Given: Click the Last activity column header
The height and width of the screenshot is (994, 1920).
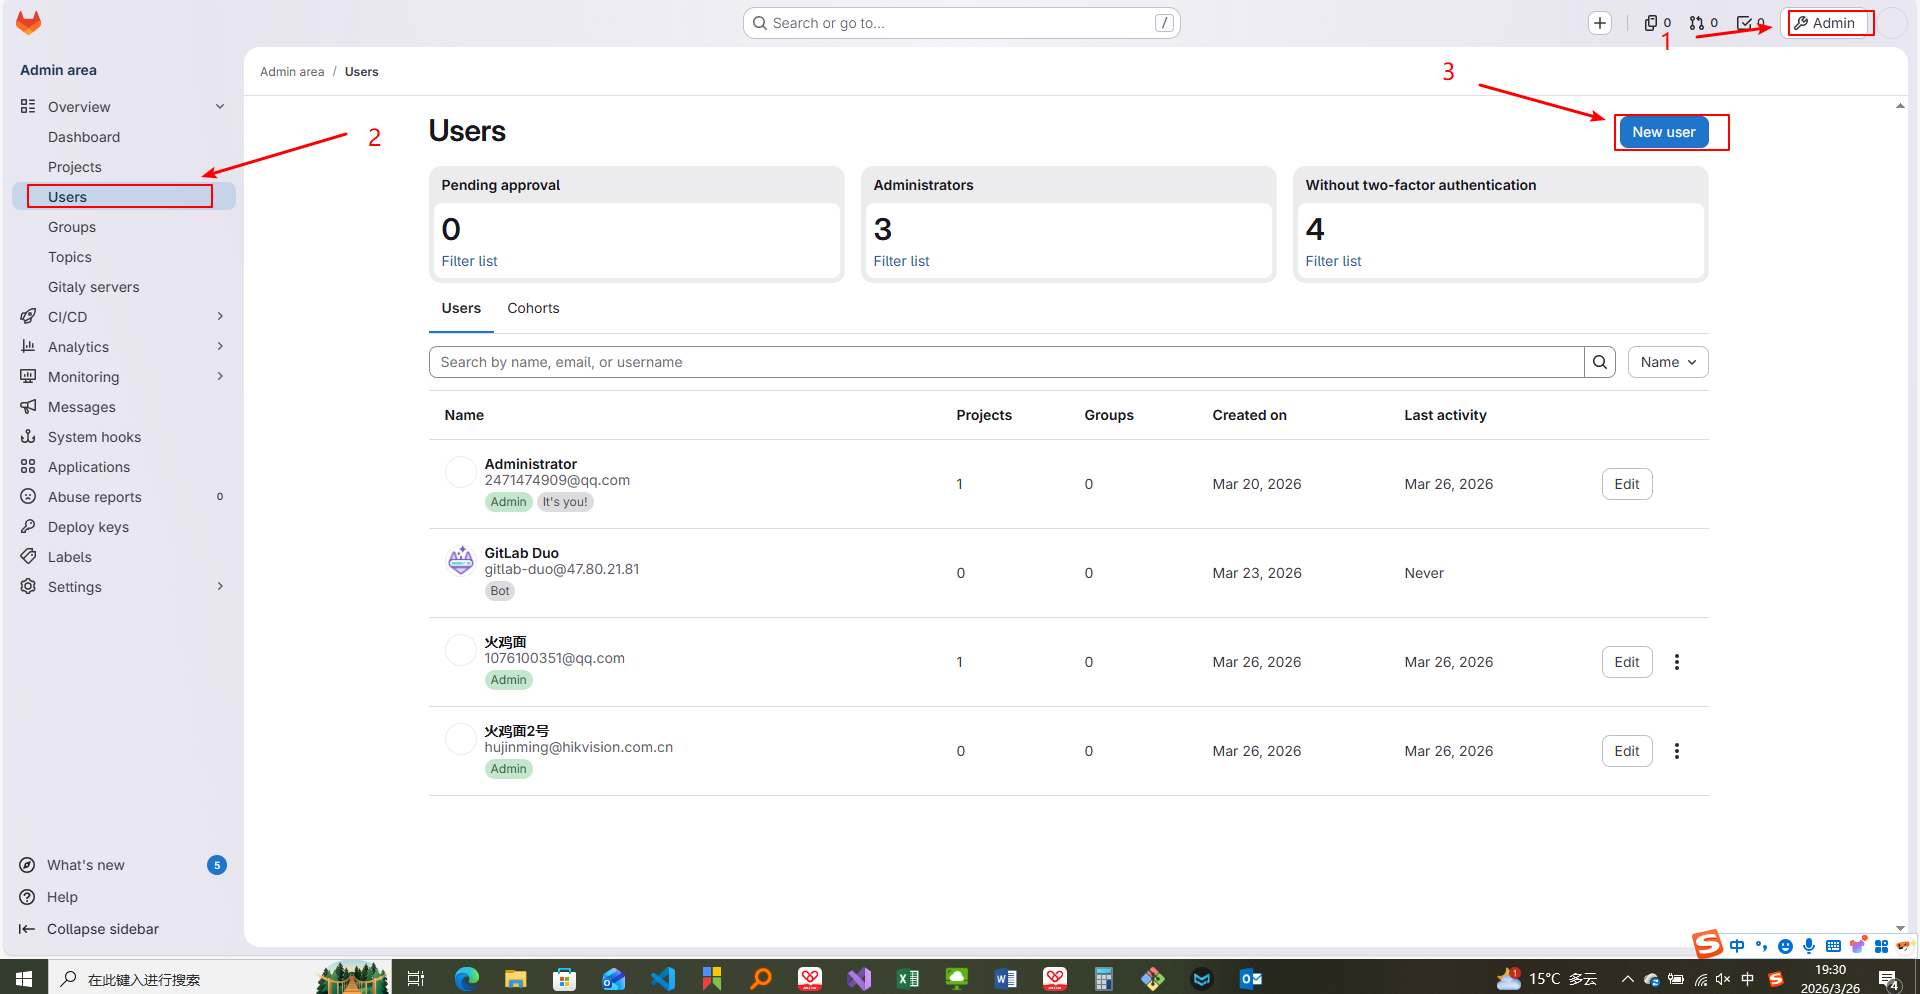Looking at the screenshot, I should point(1445,415).
